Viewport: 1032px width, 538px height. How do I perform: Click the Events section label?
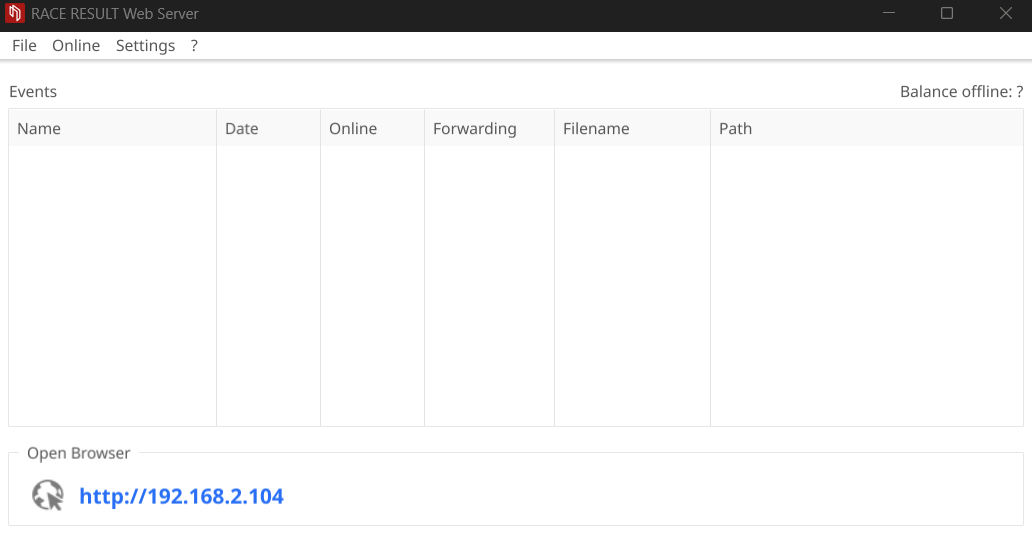pyautogui.click(x=33, y=92)
